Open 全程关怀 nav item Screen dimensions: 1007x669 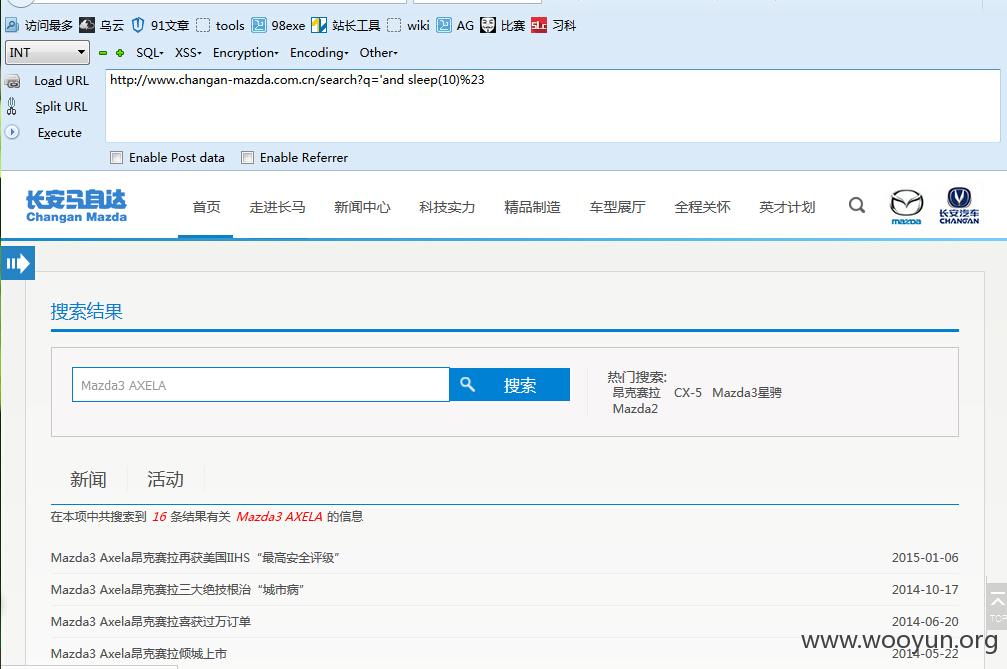(702, 207)
